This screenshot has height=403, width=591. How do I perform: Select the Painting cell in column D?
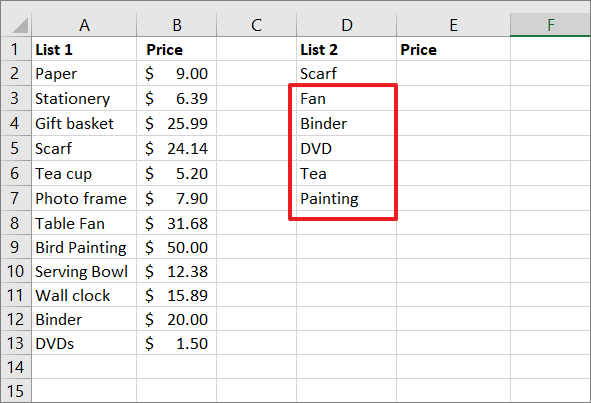[x=346, y=198]
